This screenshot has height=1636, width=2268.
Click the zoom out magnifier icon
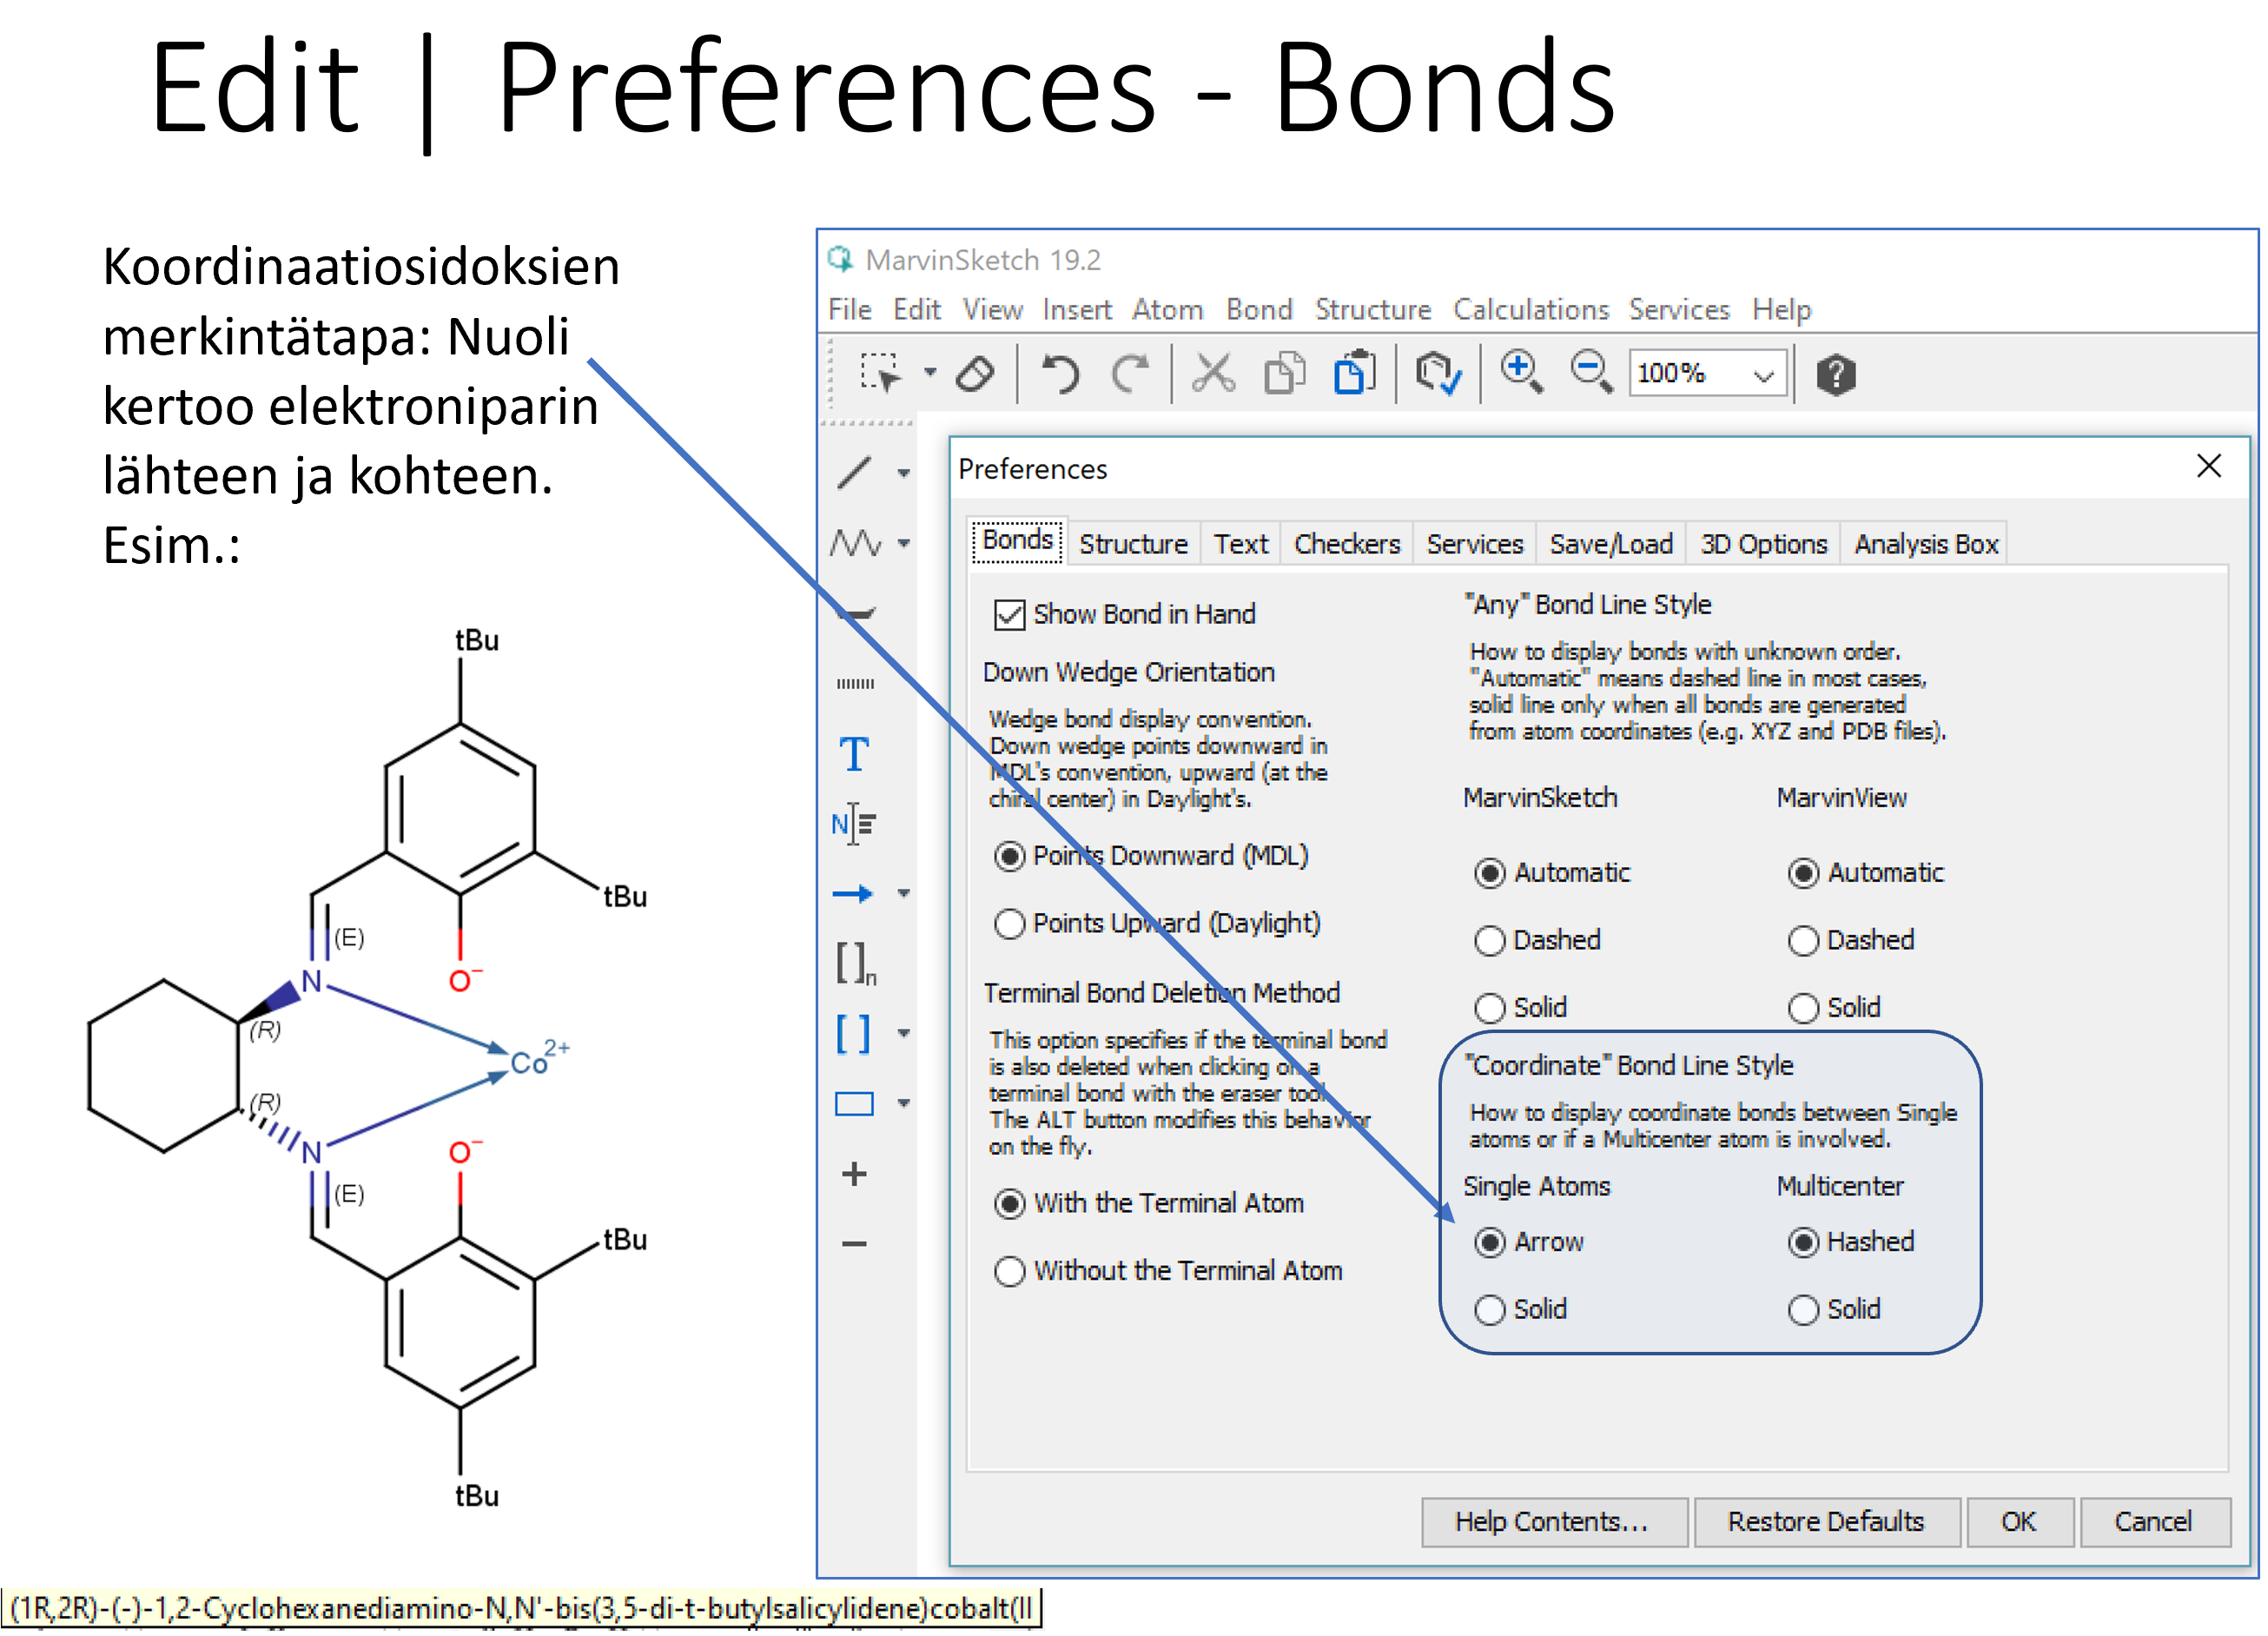tap(1591, 373)
